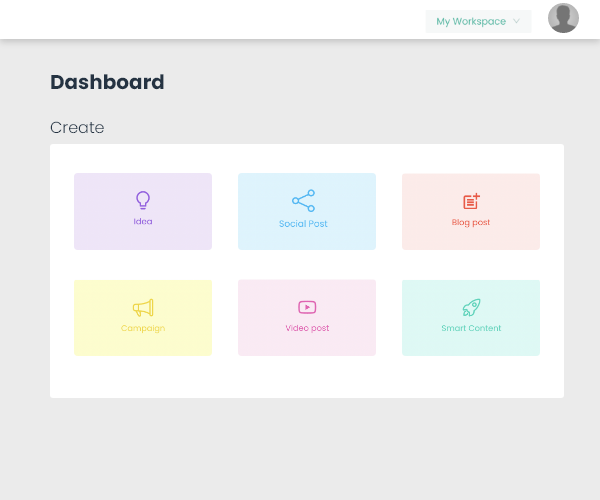Select the Social Post label text
The height and width of the screenshot is (500, 600).
pos(303,224)
